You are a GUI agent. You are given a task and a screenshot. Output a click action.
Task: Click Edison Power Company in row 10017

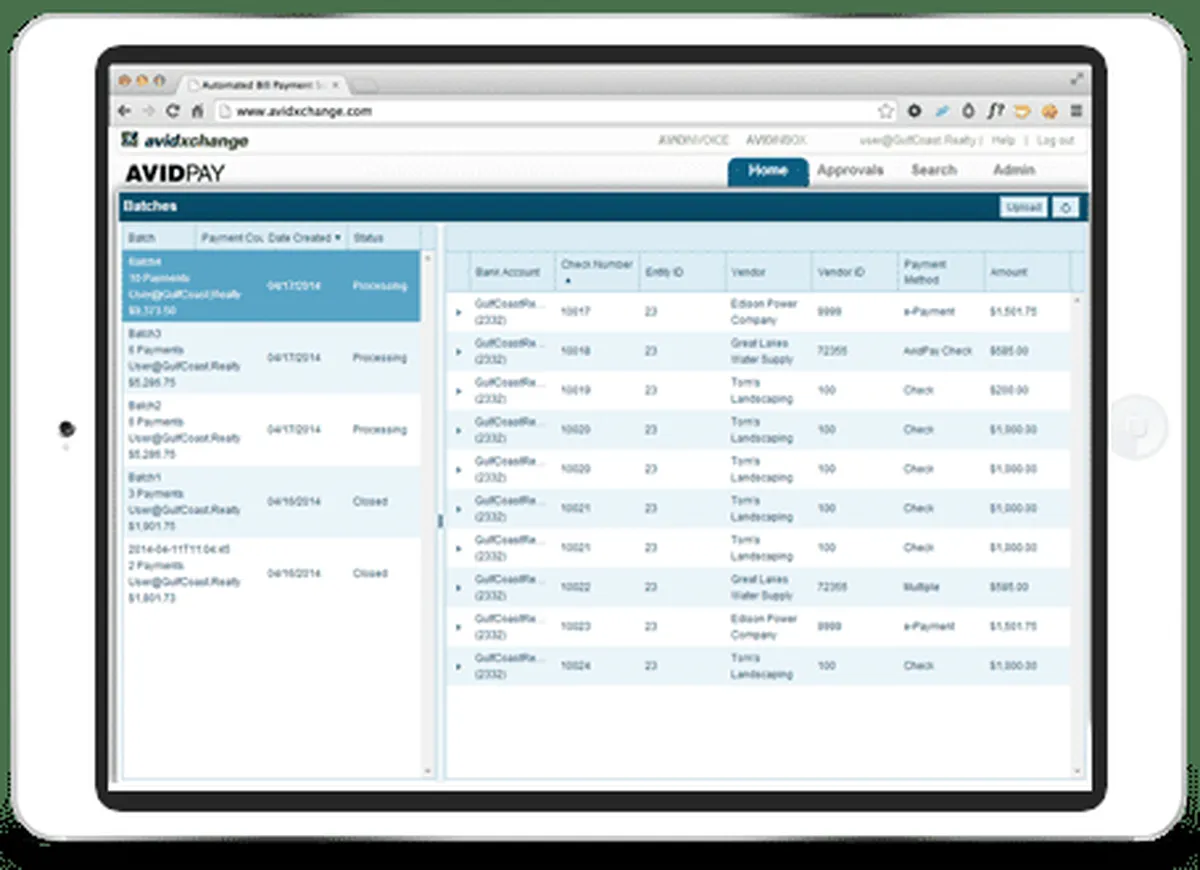click(764, 313)
